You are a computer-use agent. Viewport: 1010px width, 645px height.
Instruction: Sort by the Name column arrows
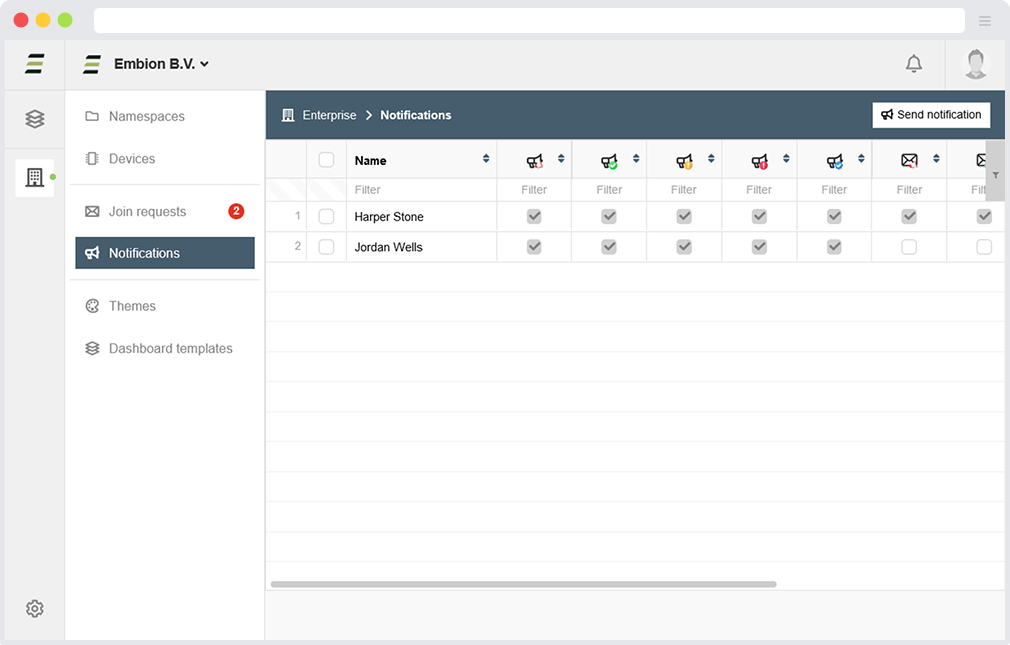486,160
